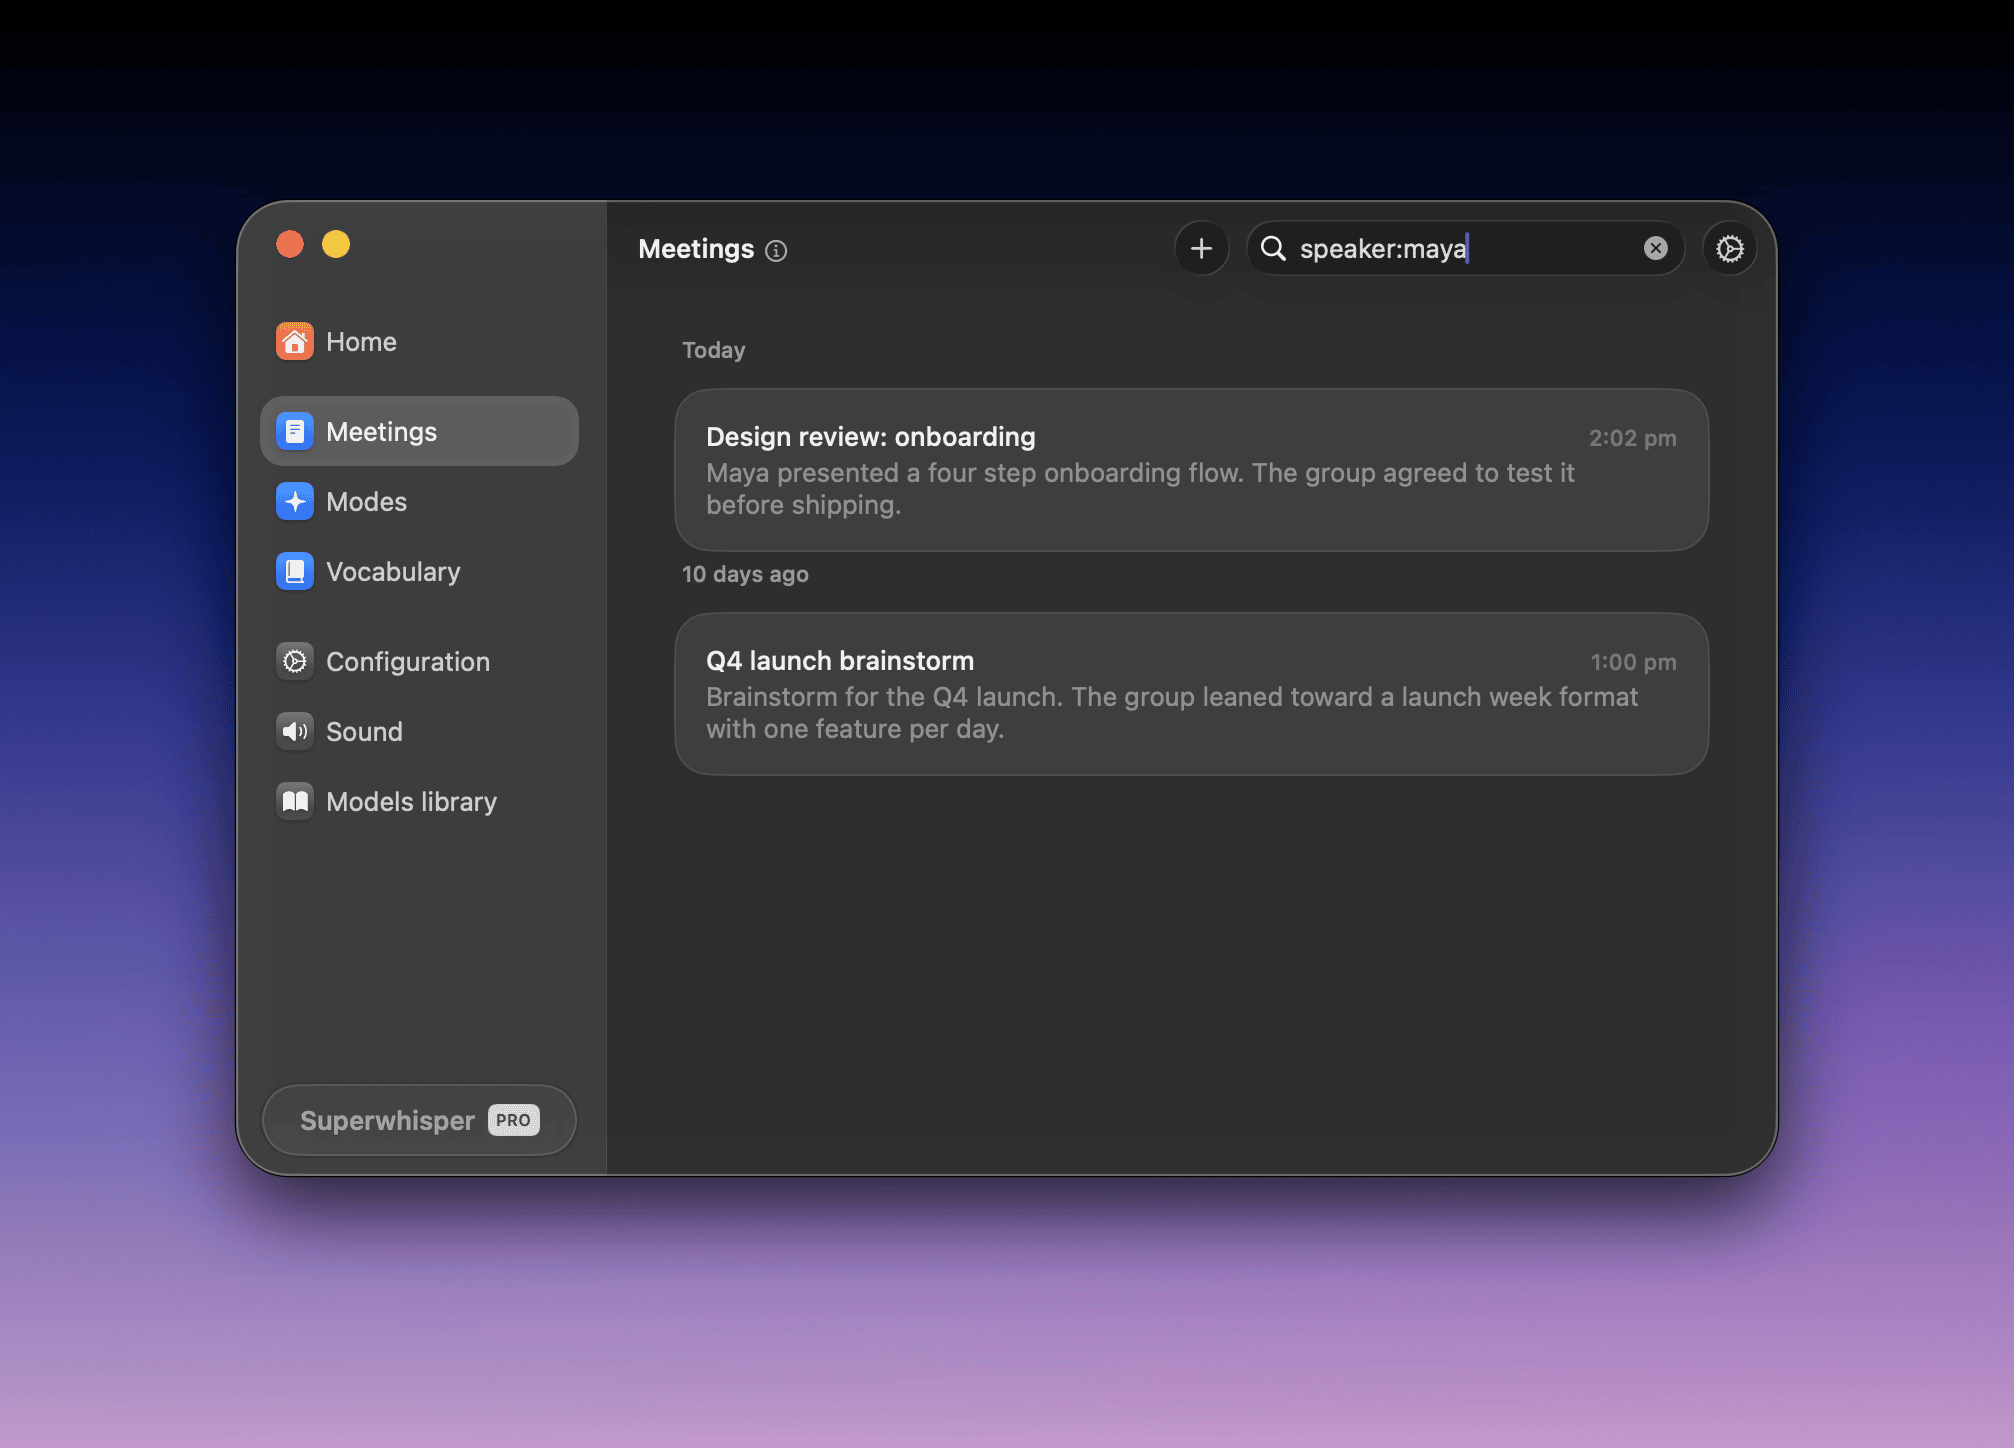Click the 10 days ago header
This screenshot has width=2014, height=1448.
pos(745,574)
